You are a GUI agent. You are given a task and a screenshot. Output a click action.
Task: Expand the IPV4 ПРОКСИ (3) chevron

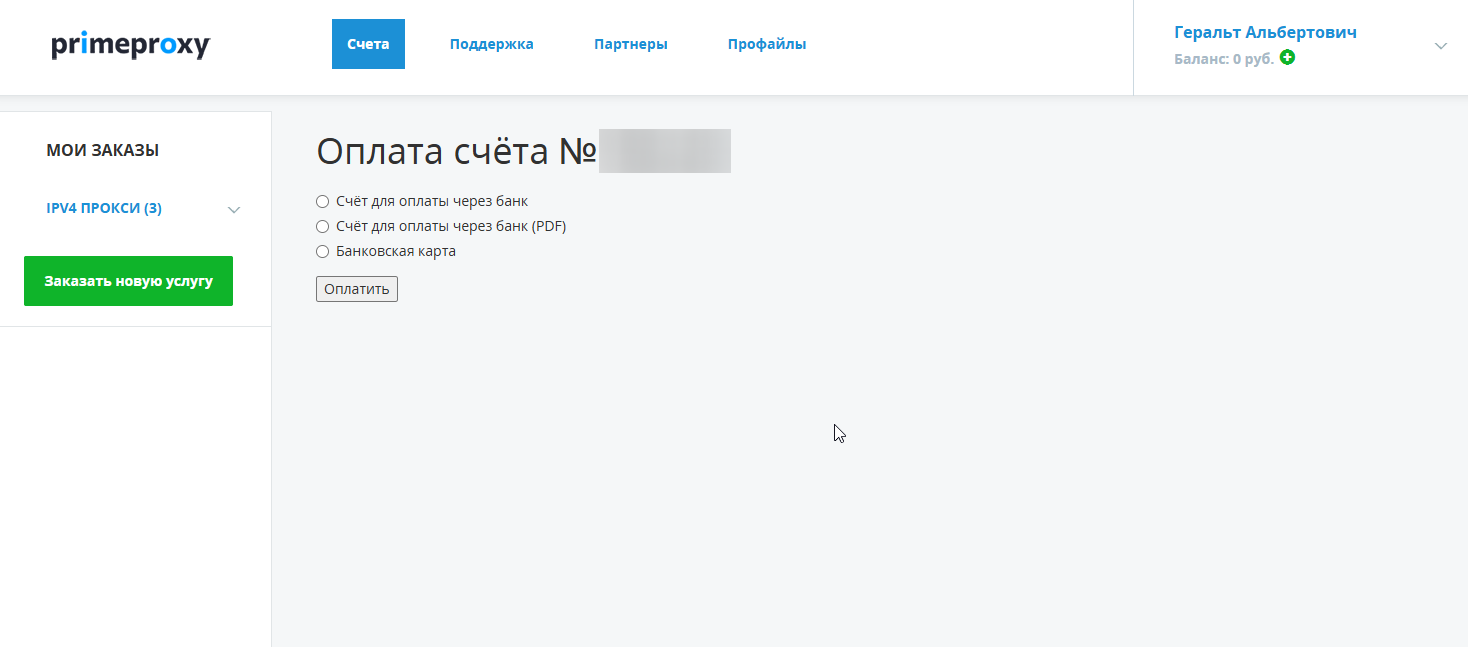(234, 210)
